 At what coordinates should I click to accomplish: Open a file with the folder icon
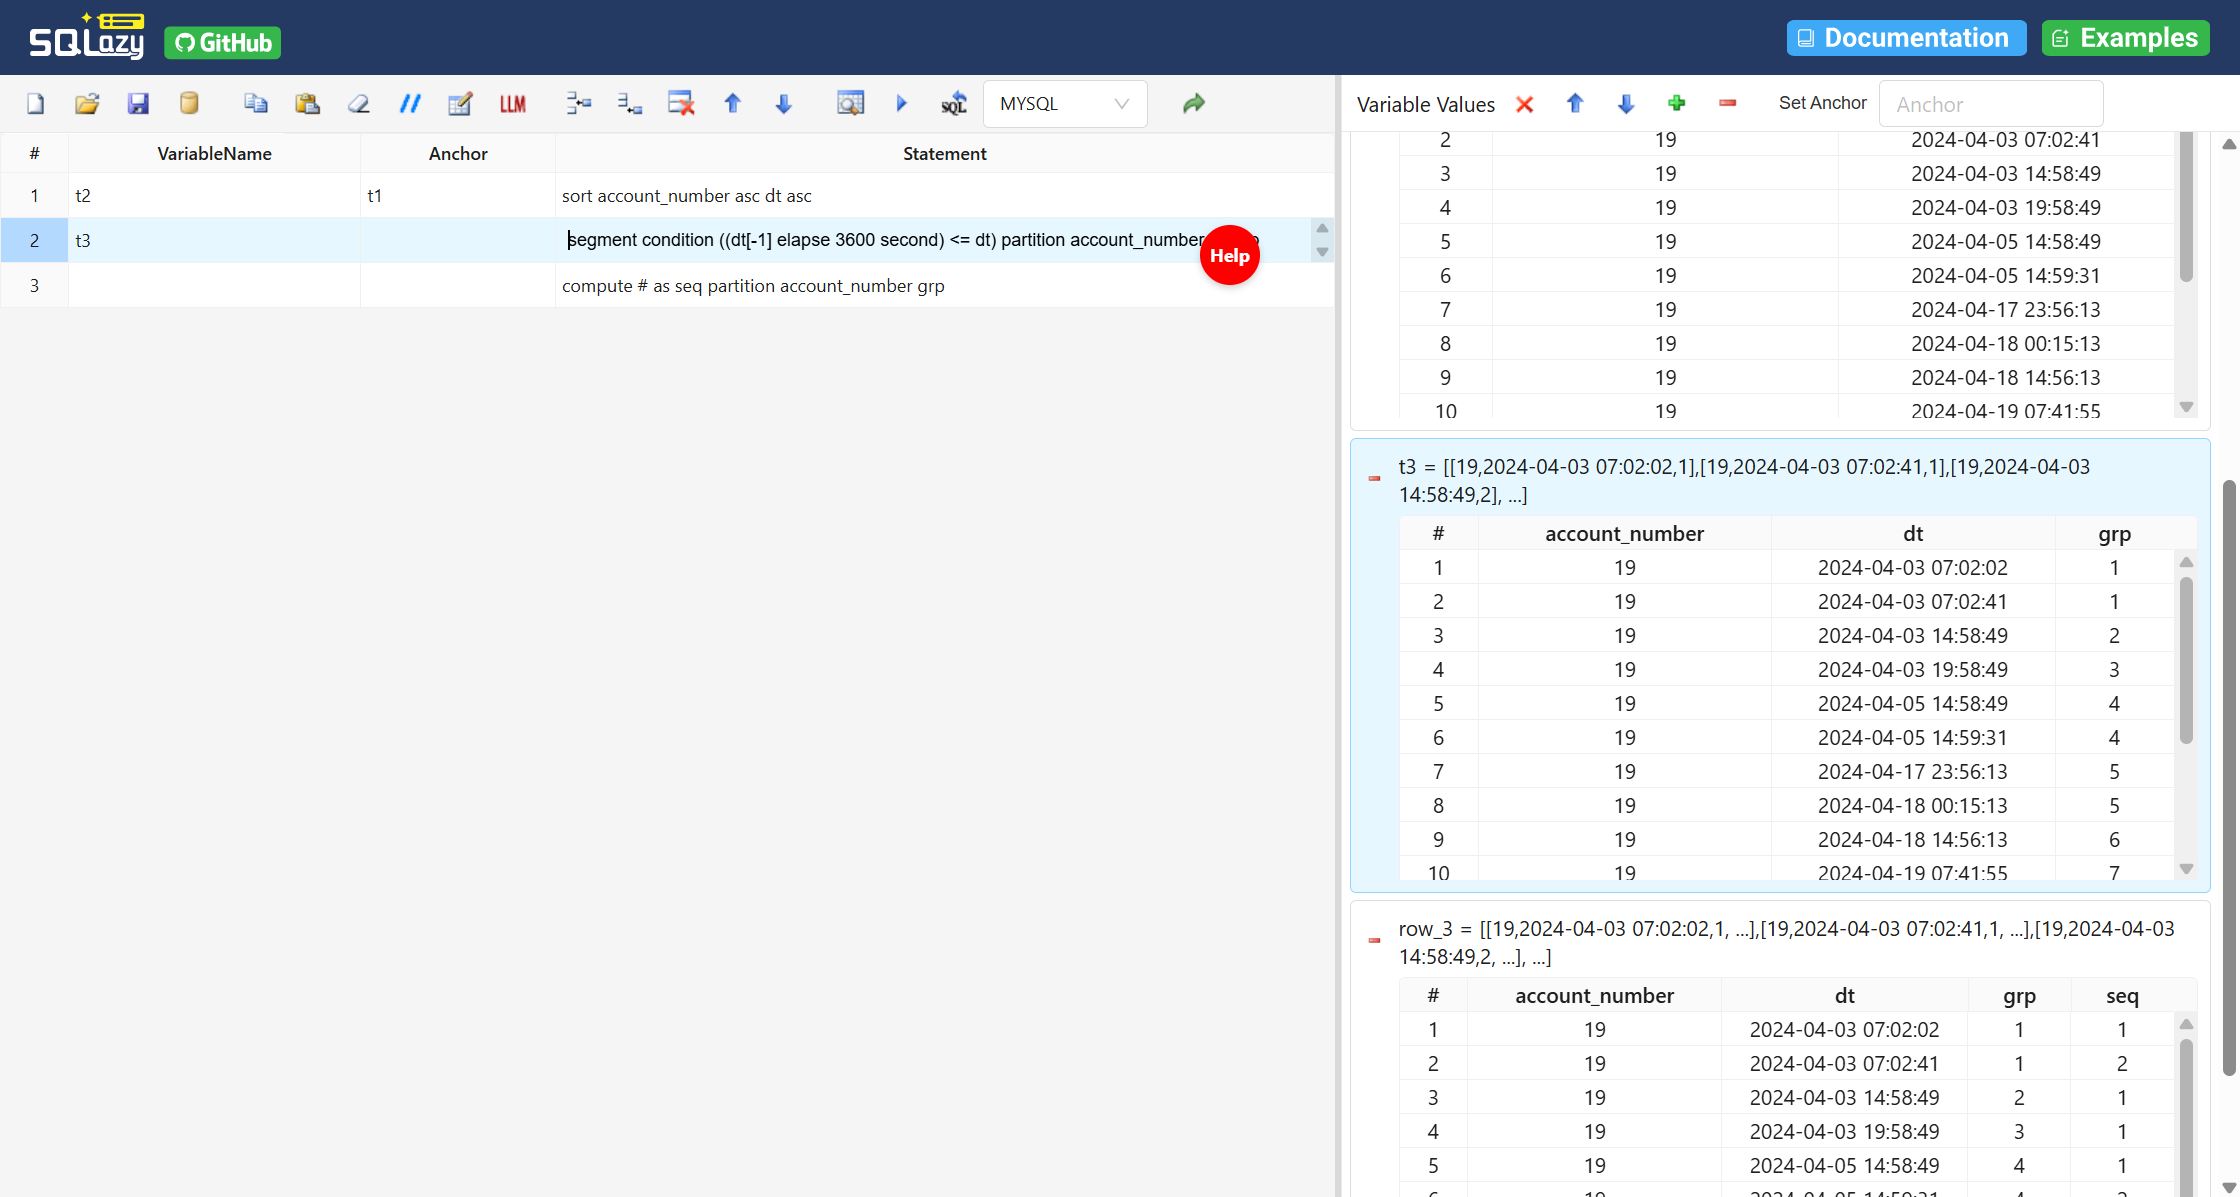(x=87, y=103)
